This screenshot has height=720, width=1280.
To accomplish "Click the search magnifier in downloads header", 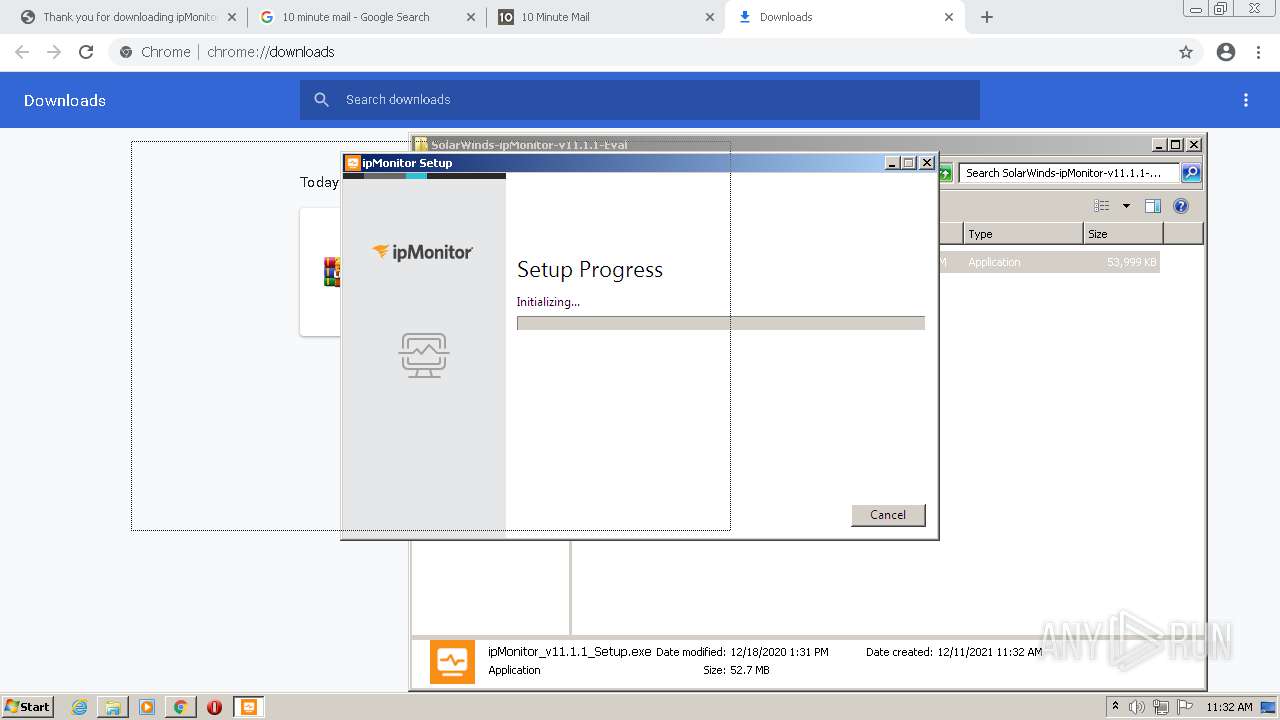I will coord(321,100).
